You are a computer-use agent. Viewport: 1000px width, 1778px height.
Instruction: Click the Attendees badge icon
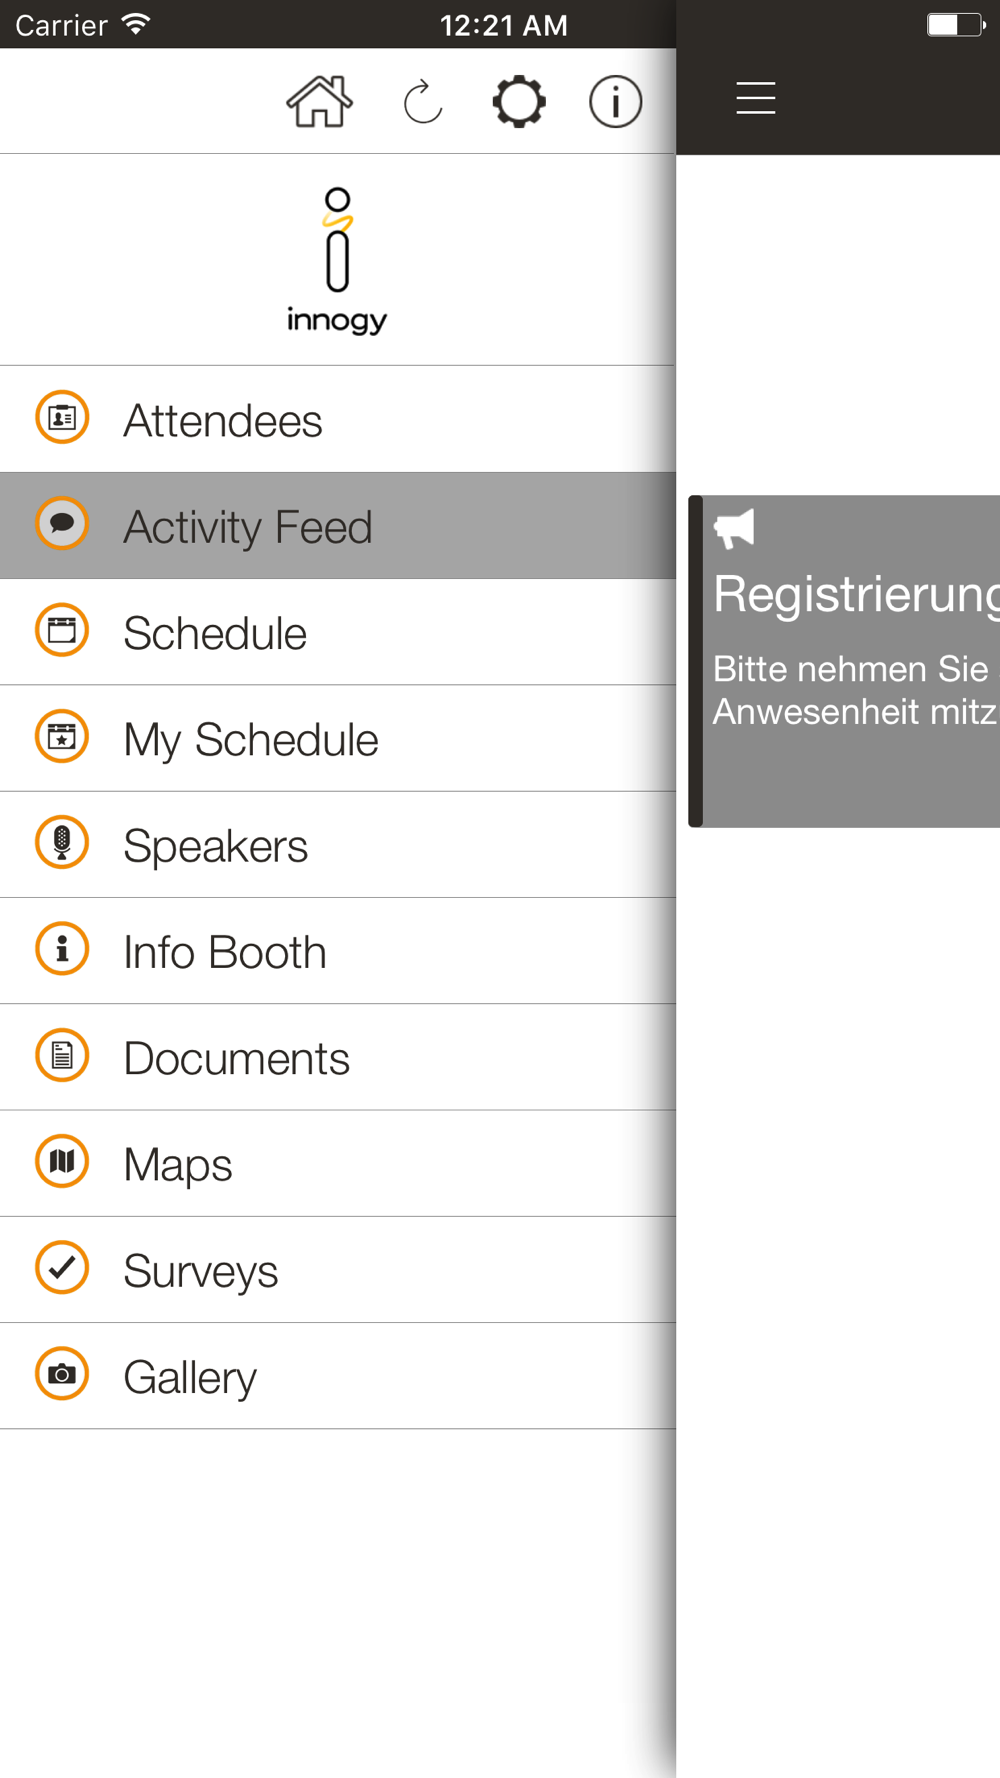tap(62, 417)
